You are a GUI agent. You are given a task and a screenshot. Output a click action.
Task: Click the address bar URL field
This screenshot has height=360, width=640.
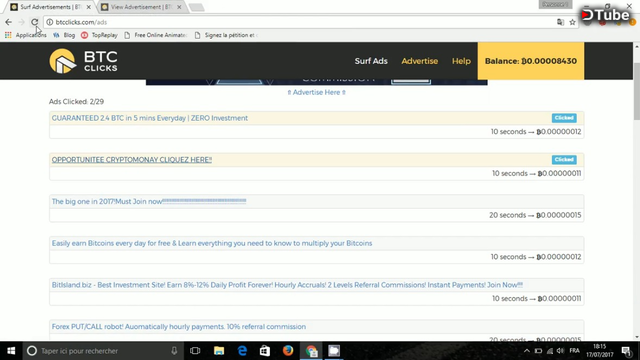pos(302,22)
